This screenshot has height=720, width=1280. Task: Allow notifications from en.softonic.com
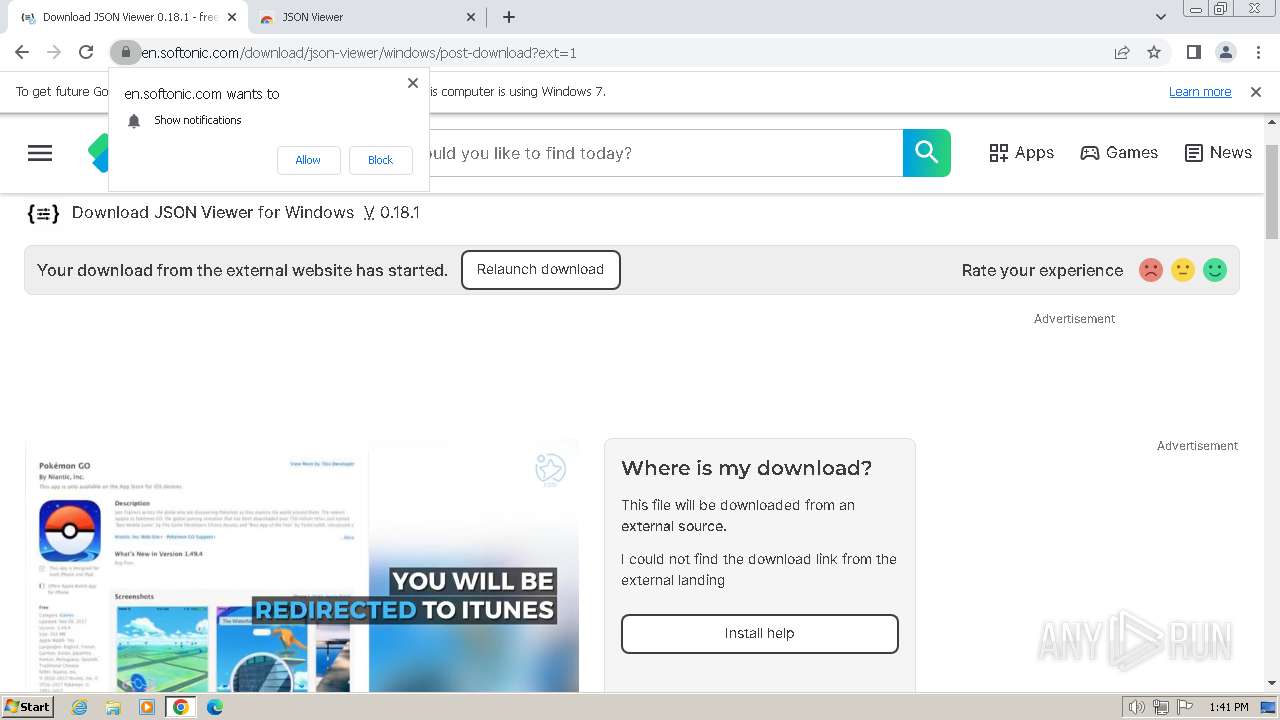tap(308, 160)
